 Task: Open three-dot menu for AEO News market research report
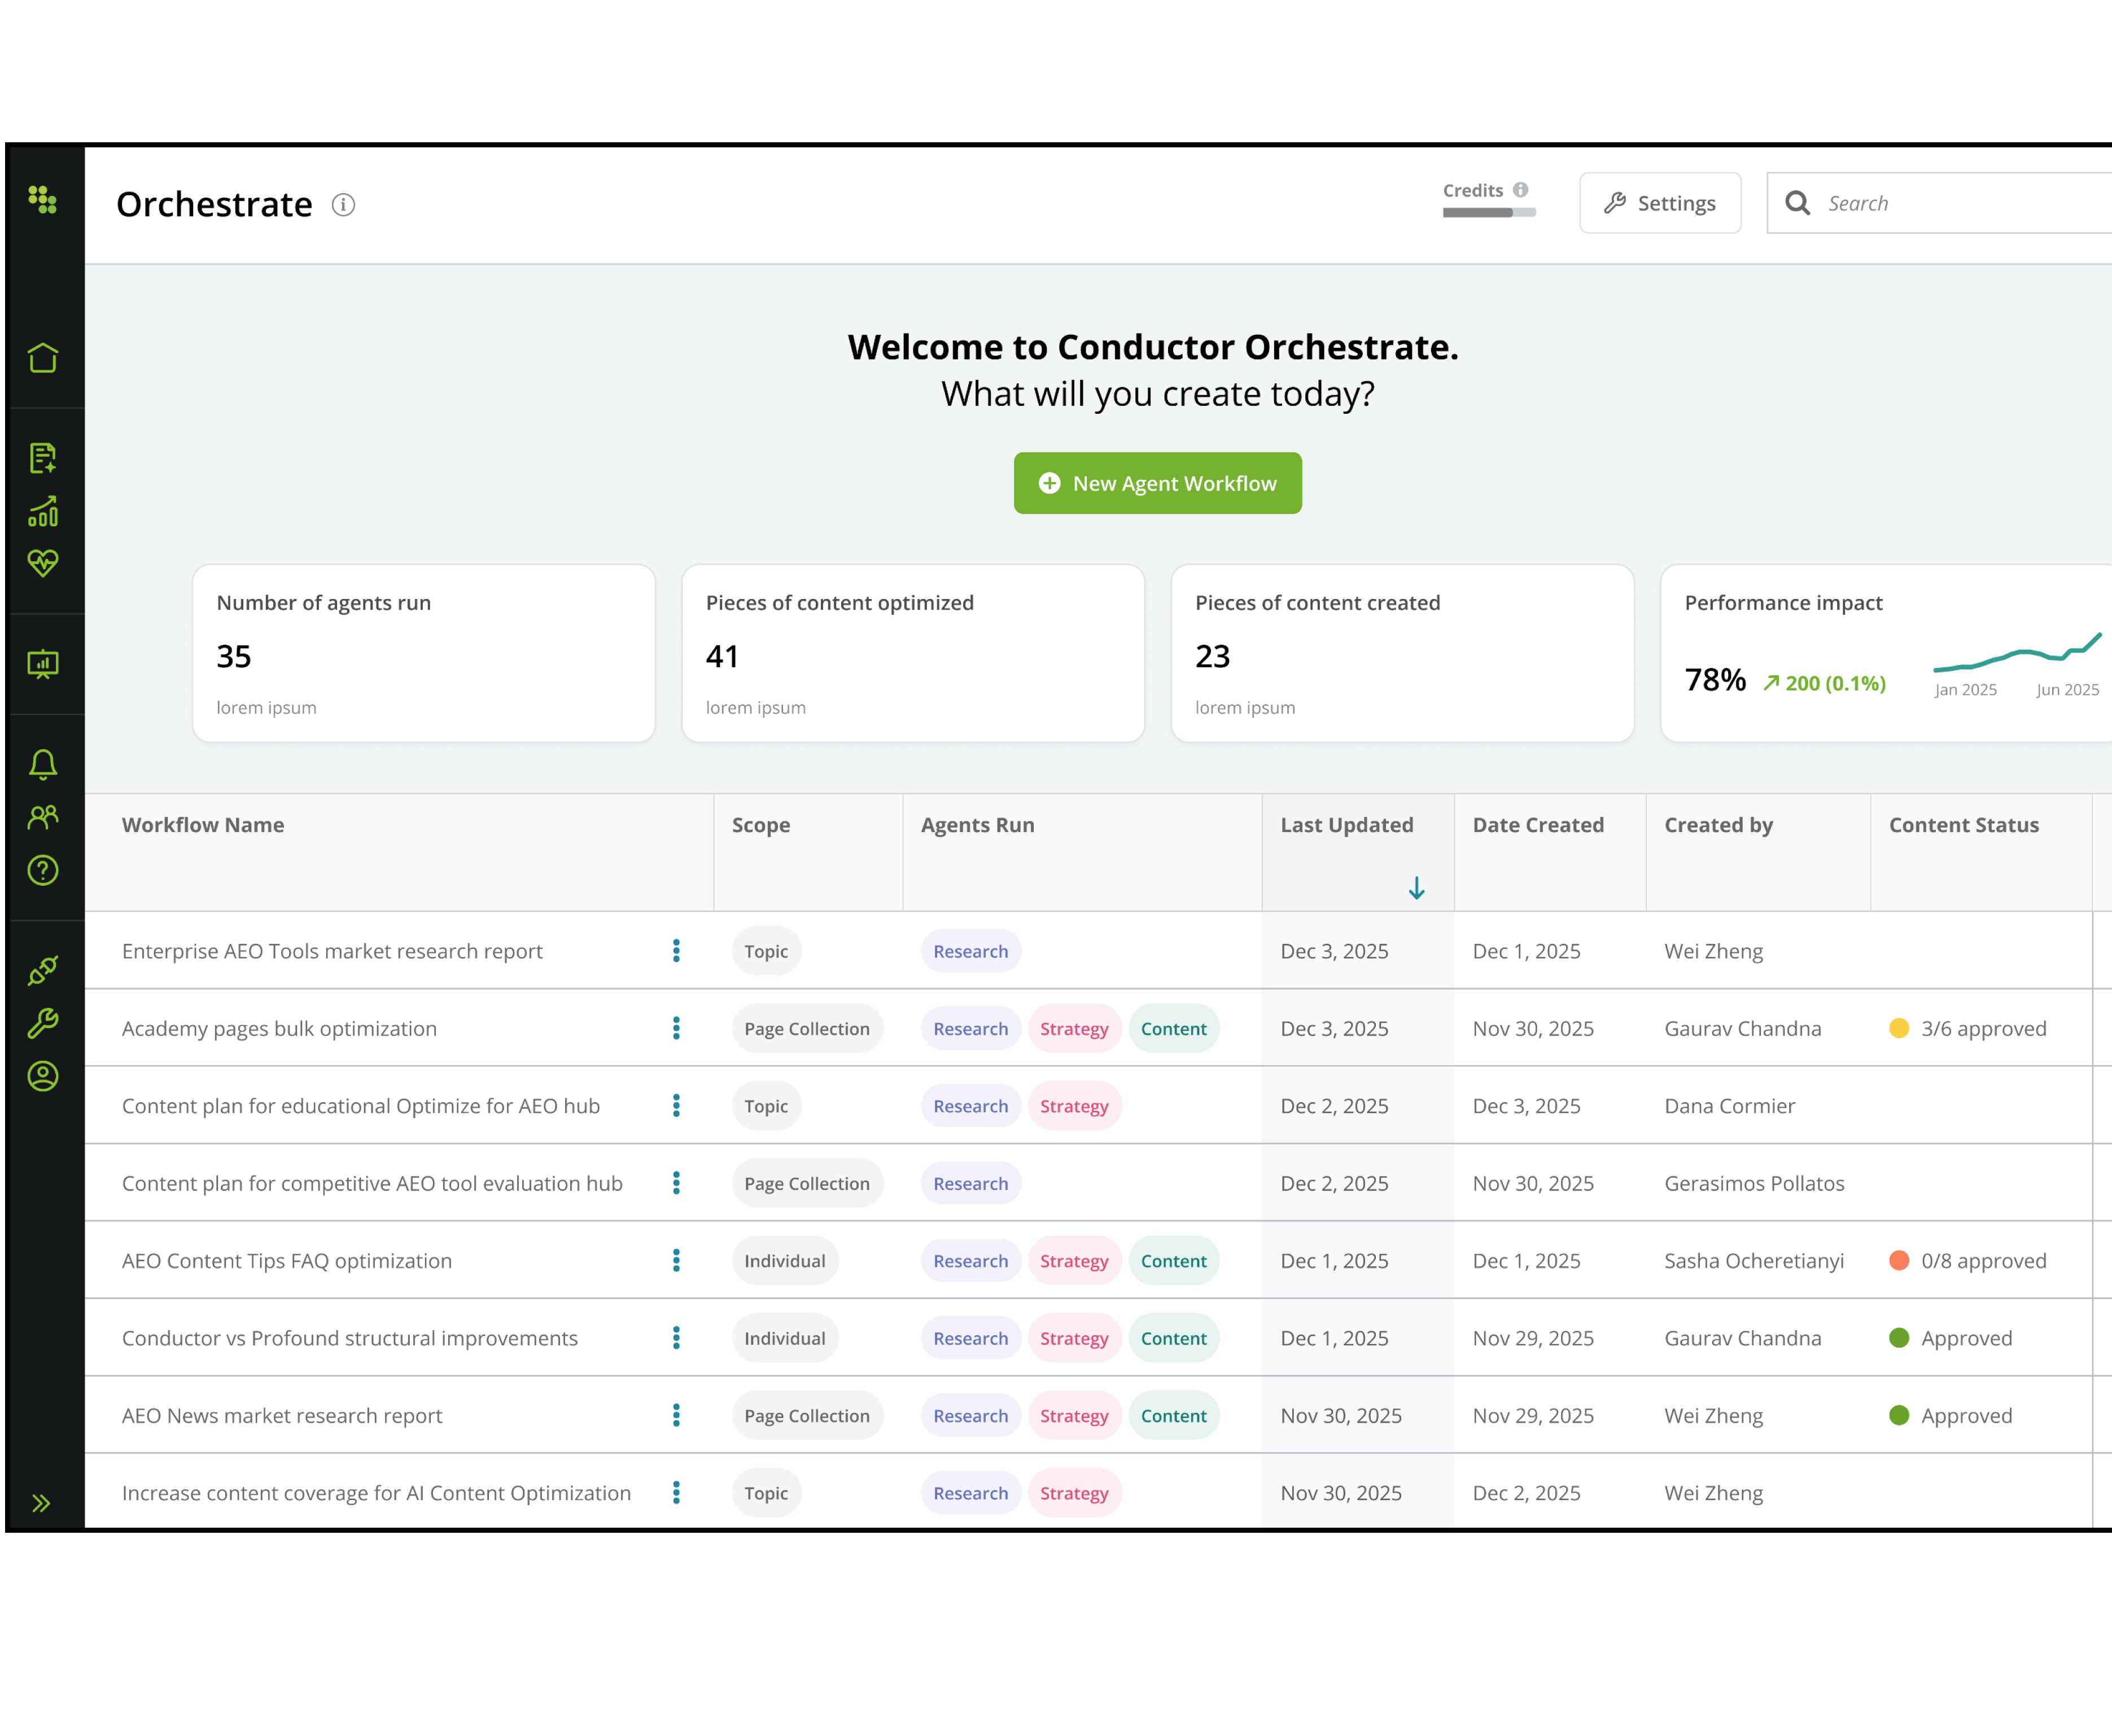[676, 1415]
